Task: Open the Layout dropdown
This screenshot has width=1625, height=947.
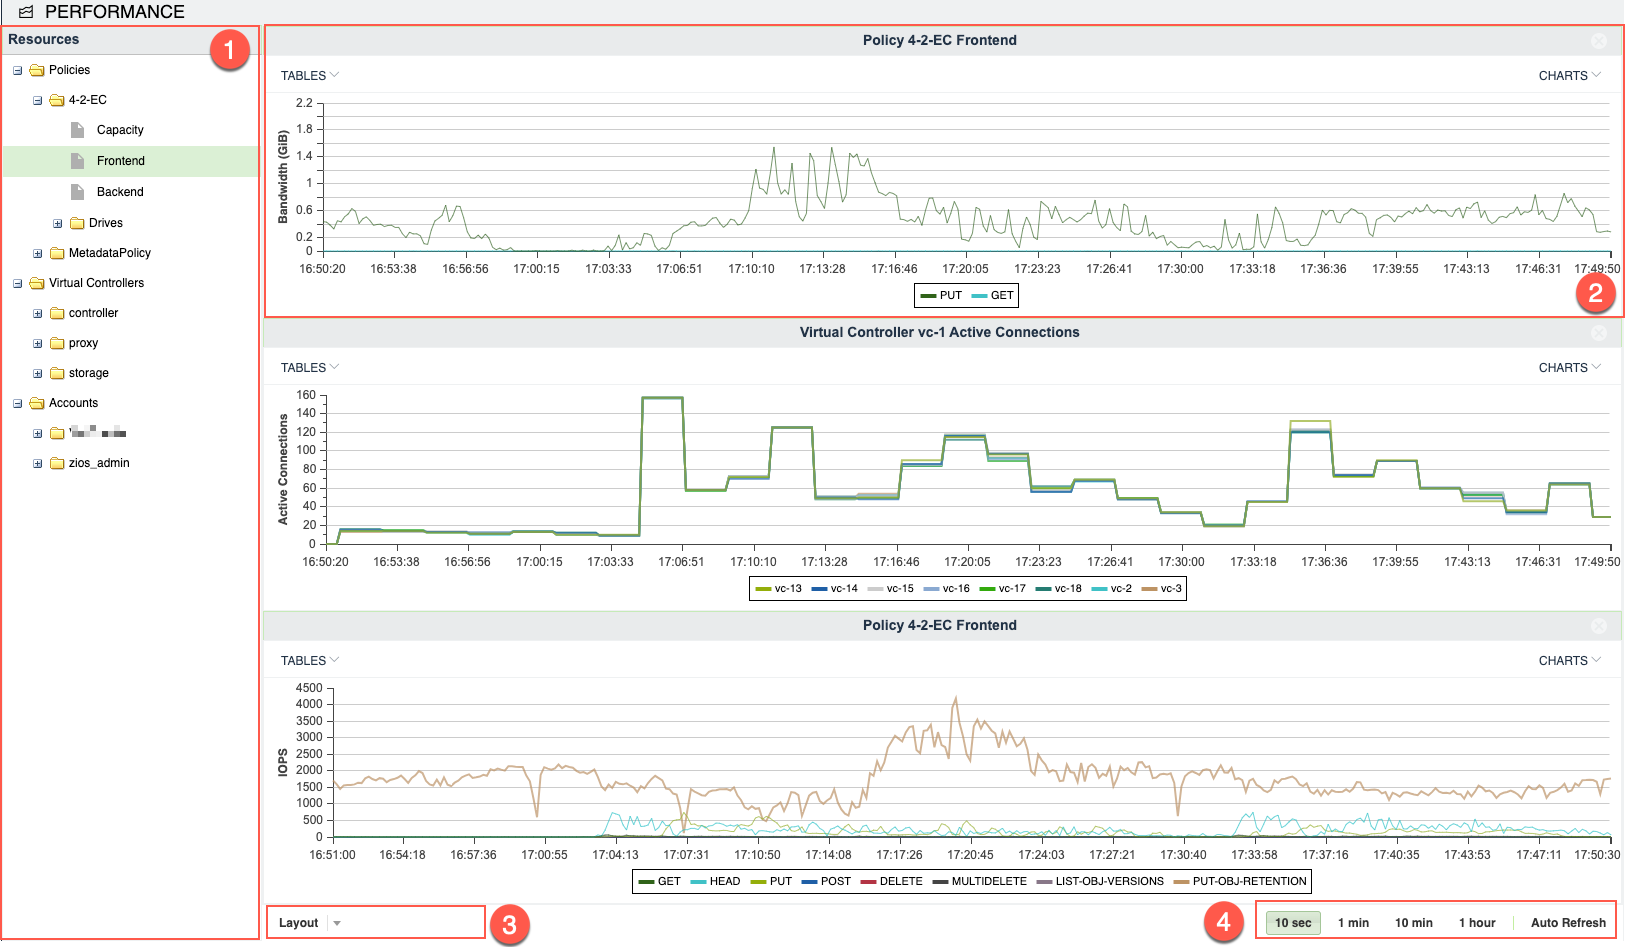Action: point(310,923)
